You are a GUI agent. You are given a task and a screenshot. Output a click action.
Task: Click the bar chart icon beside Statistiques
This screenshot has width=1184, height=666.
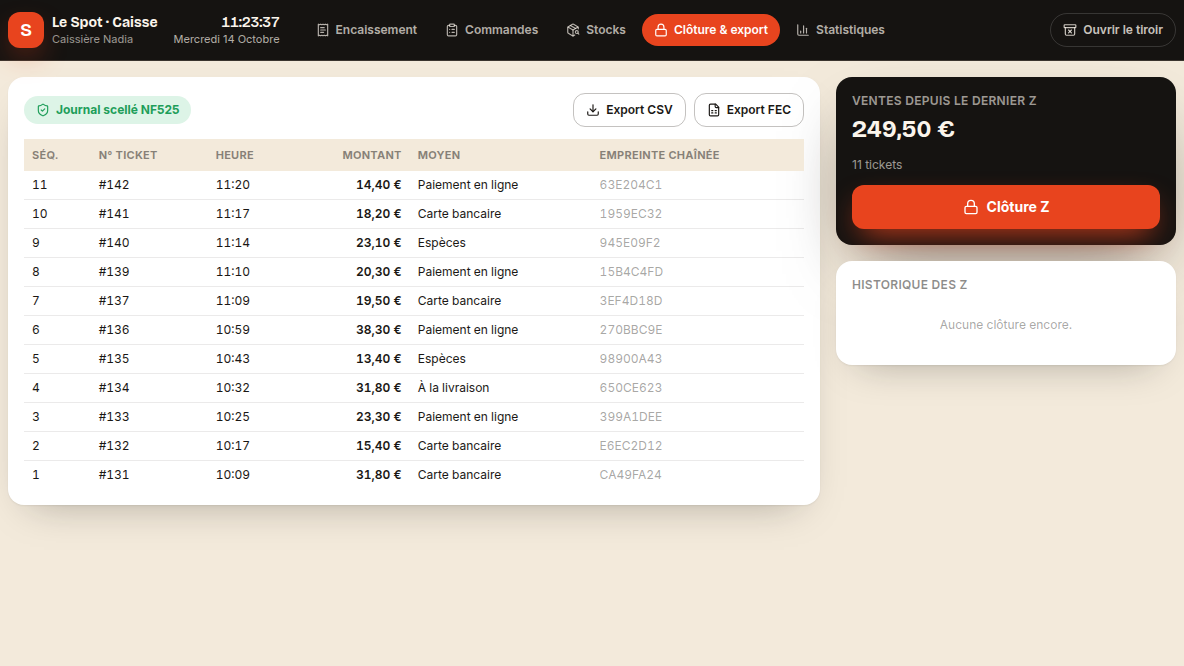[803, 30]
